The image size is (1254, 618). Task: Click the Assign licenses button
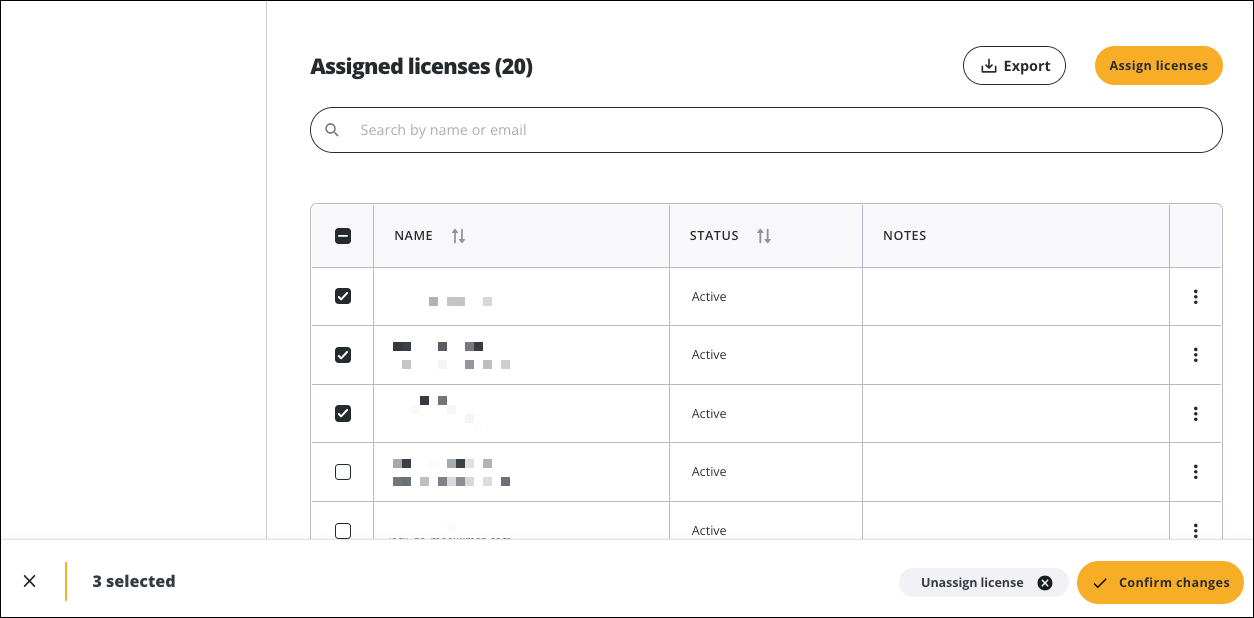[x=1158, y=66]
